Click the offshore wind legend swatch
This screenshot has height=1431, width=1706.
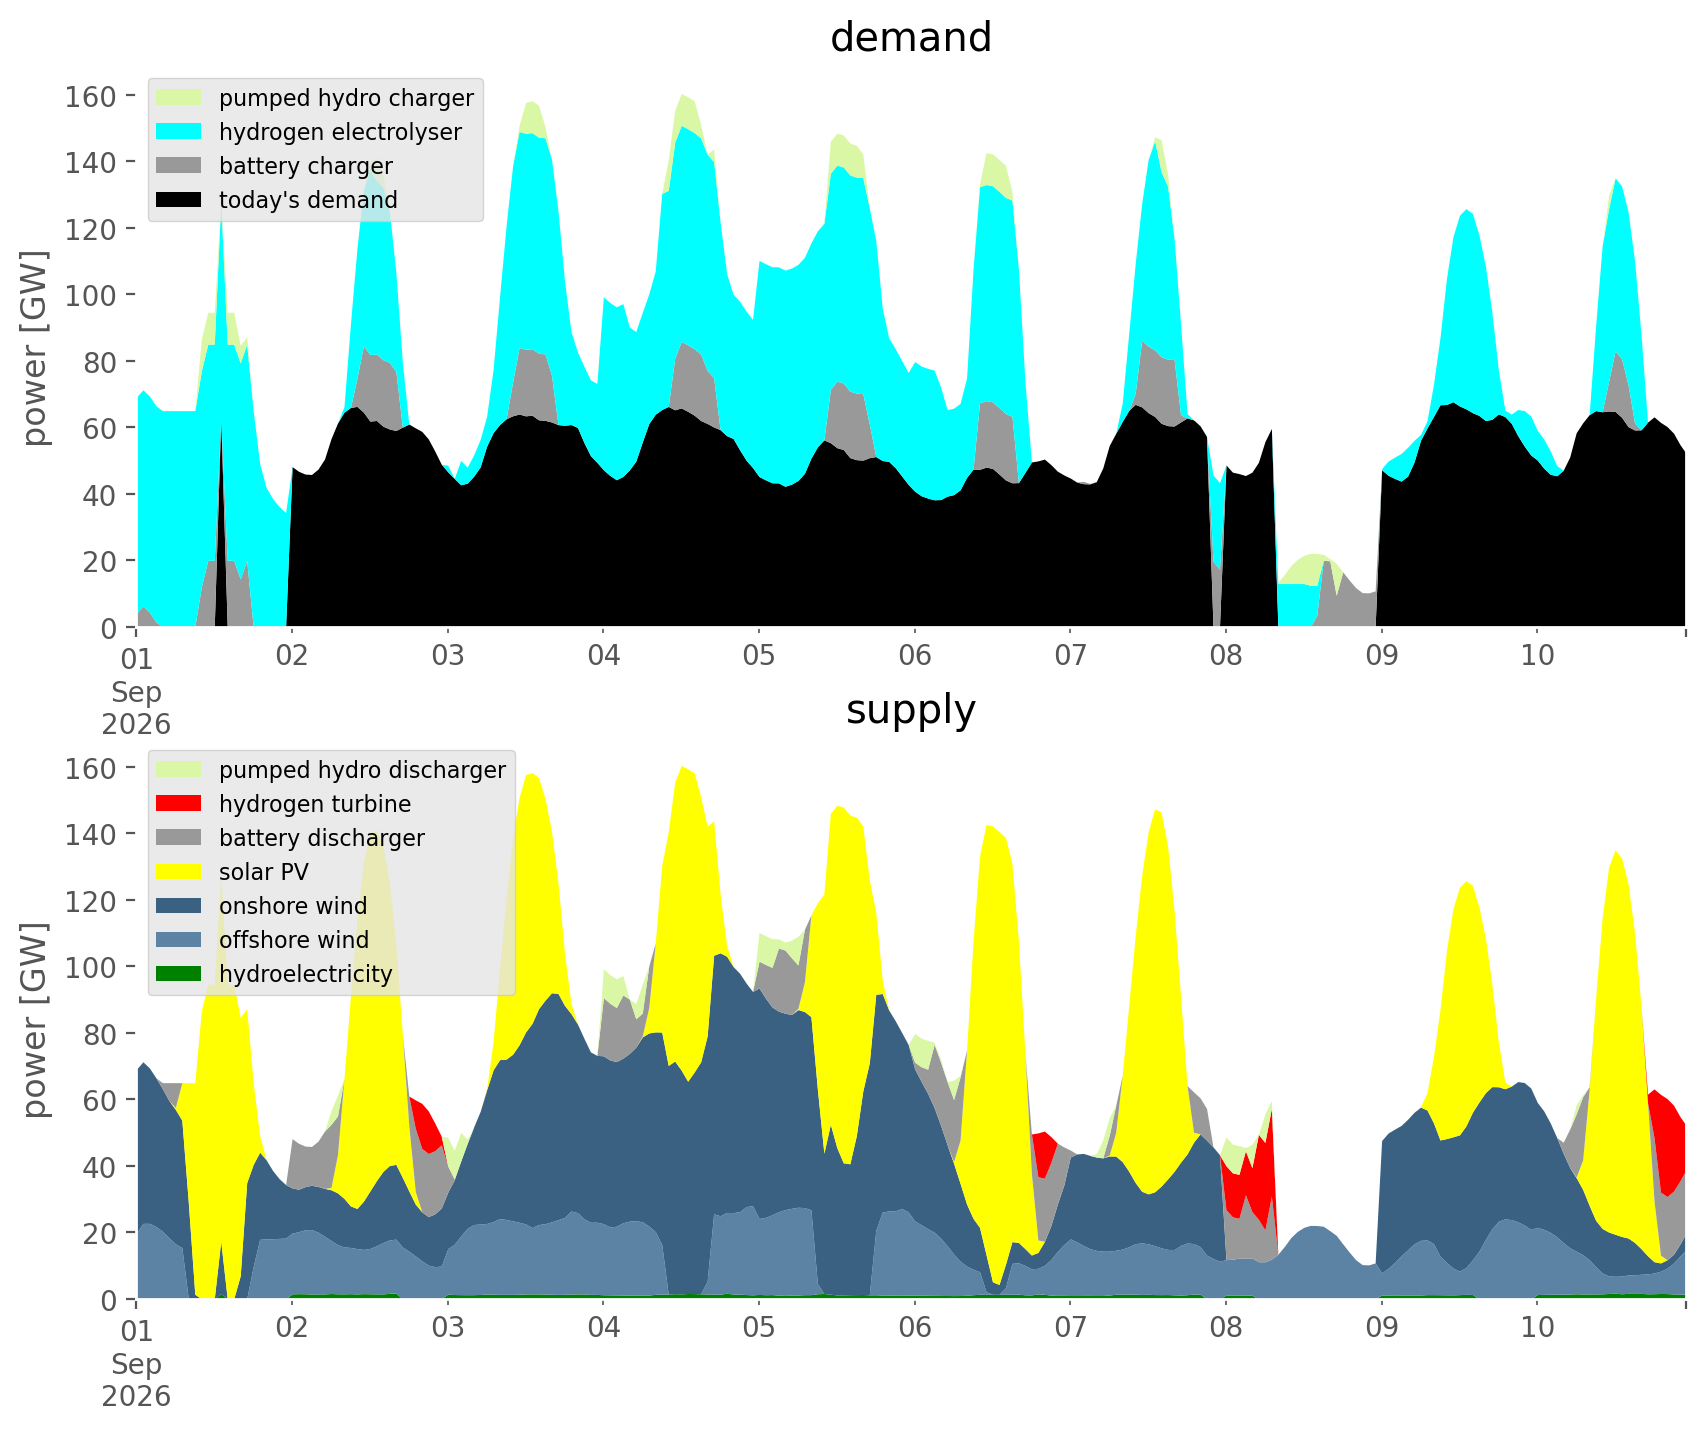point(179,940)
